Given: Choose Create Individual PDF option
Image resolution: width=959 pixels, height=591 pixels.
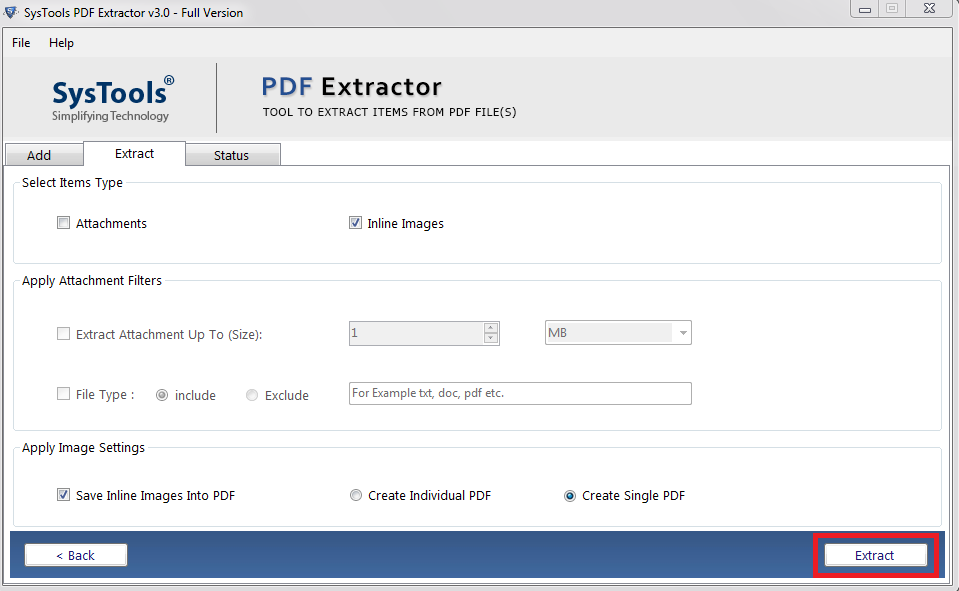Looking at the screenshot, I should [x=356, y=495].
